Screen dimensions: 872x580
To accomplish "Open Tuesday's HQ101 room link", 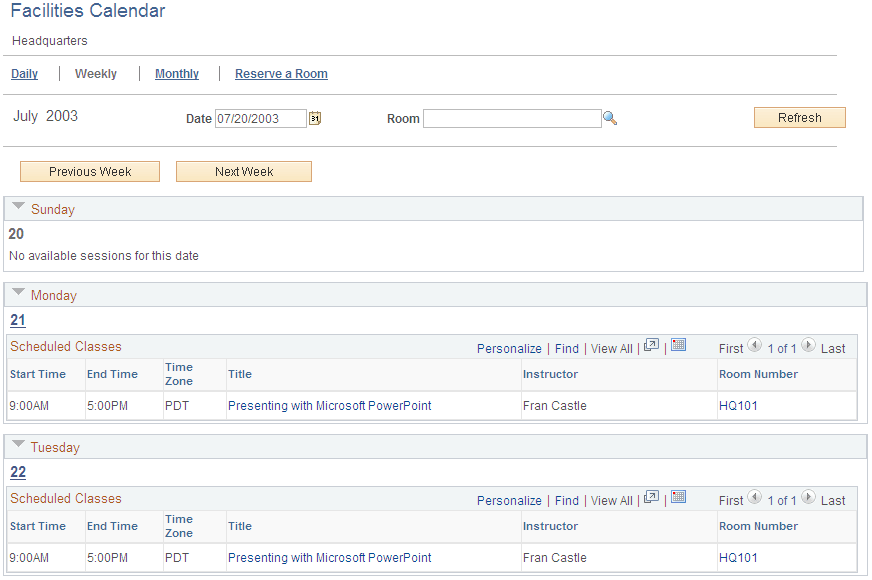I will 739,558.
